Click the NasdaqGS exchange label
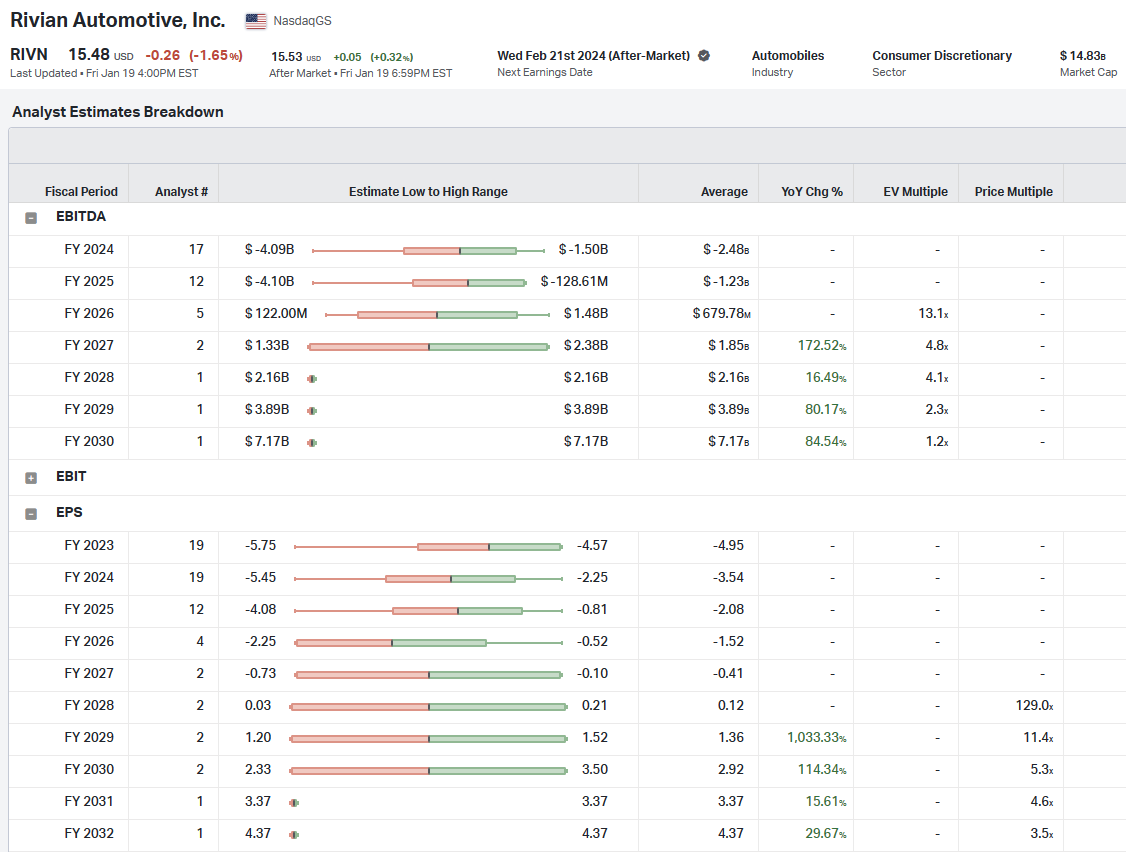Image resolution: width=1126 pixels, height=852 pixels. click(x=302, y=21)
